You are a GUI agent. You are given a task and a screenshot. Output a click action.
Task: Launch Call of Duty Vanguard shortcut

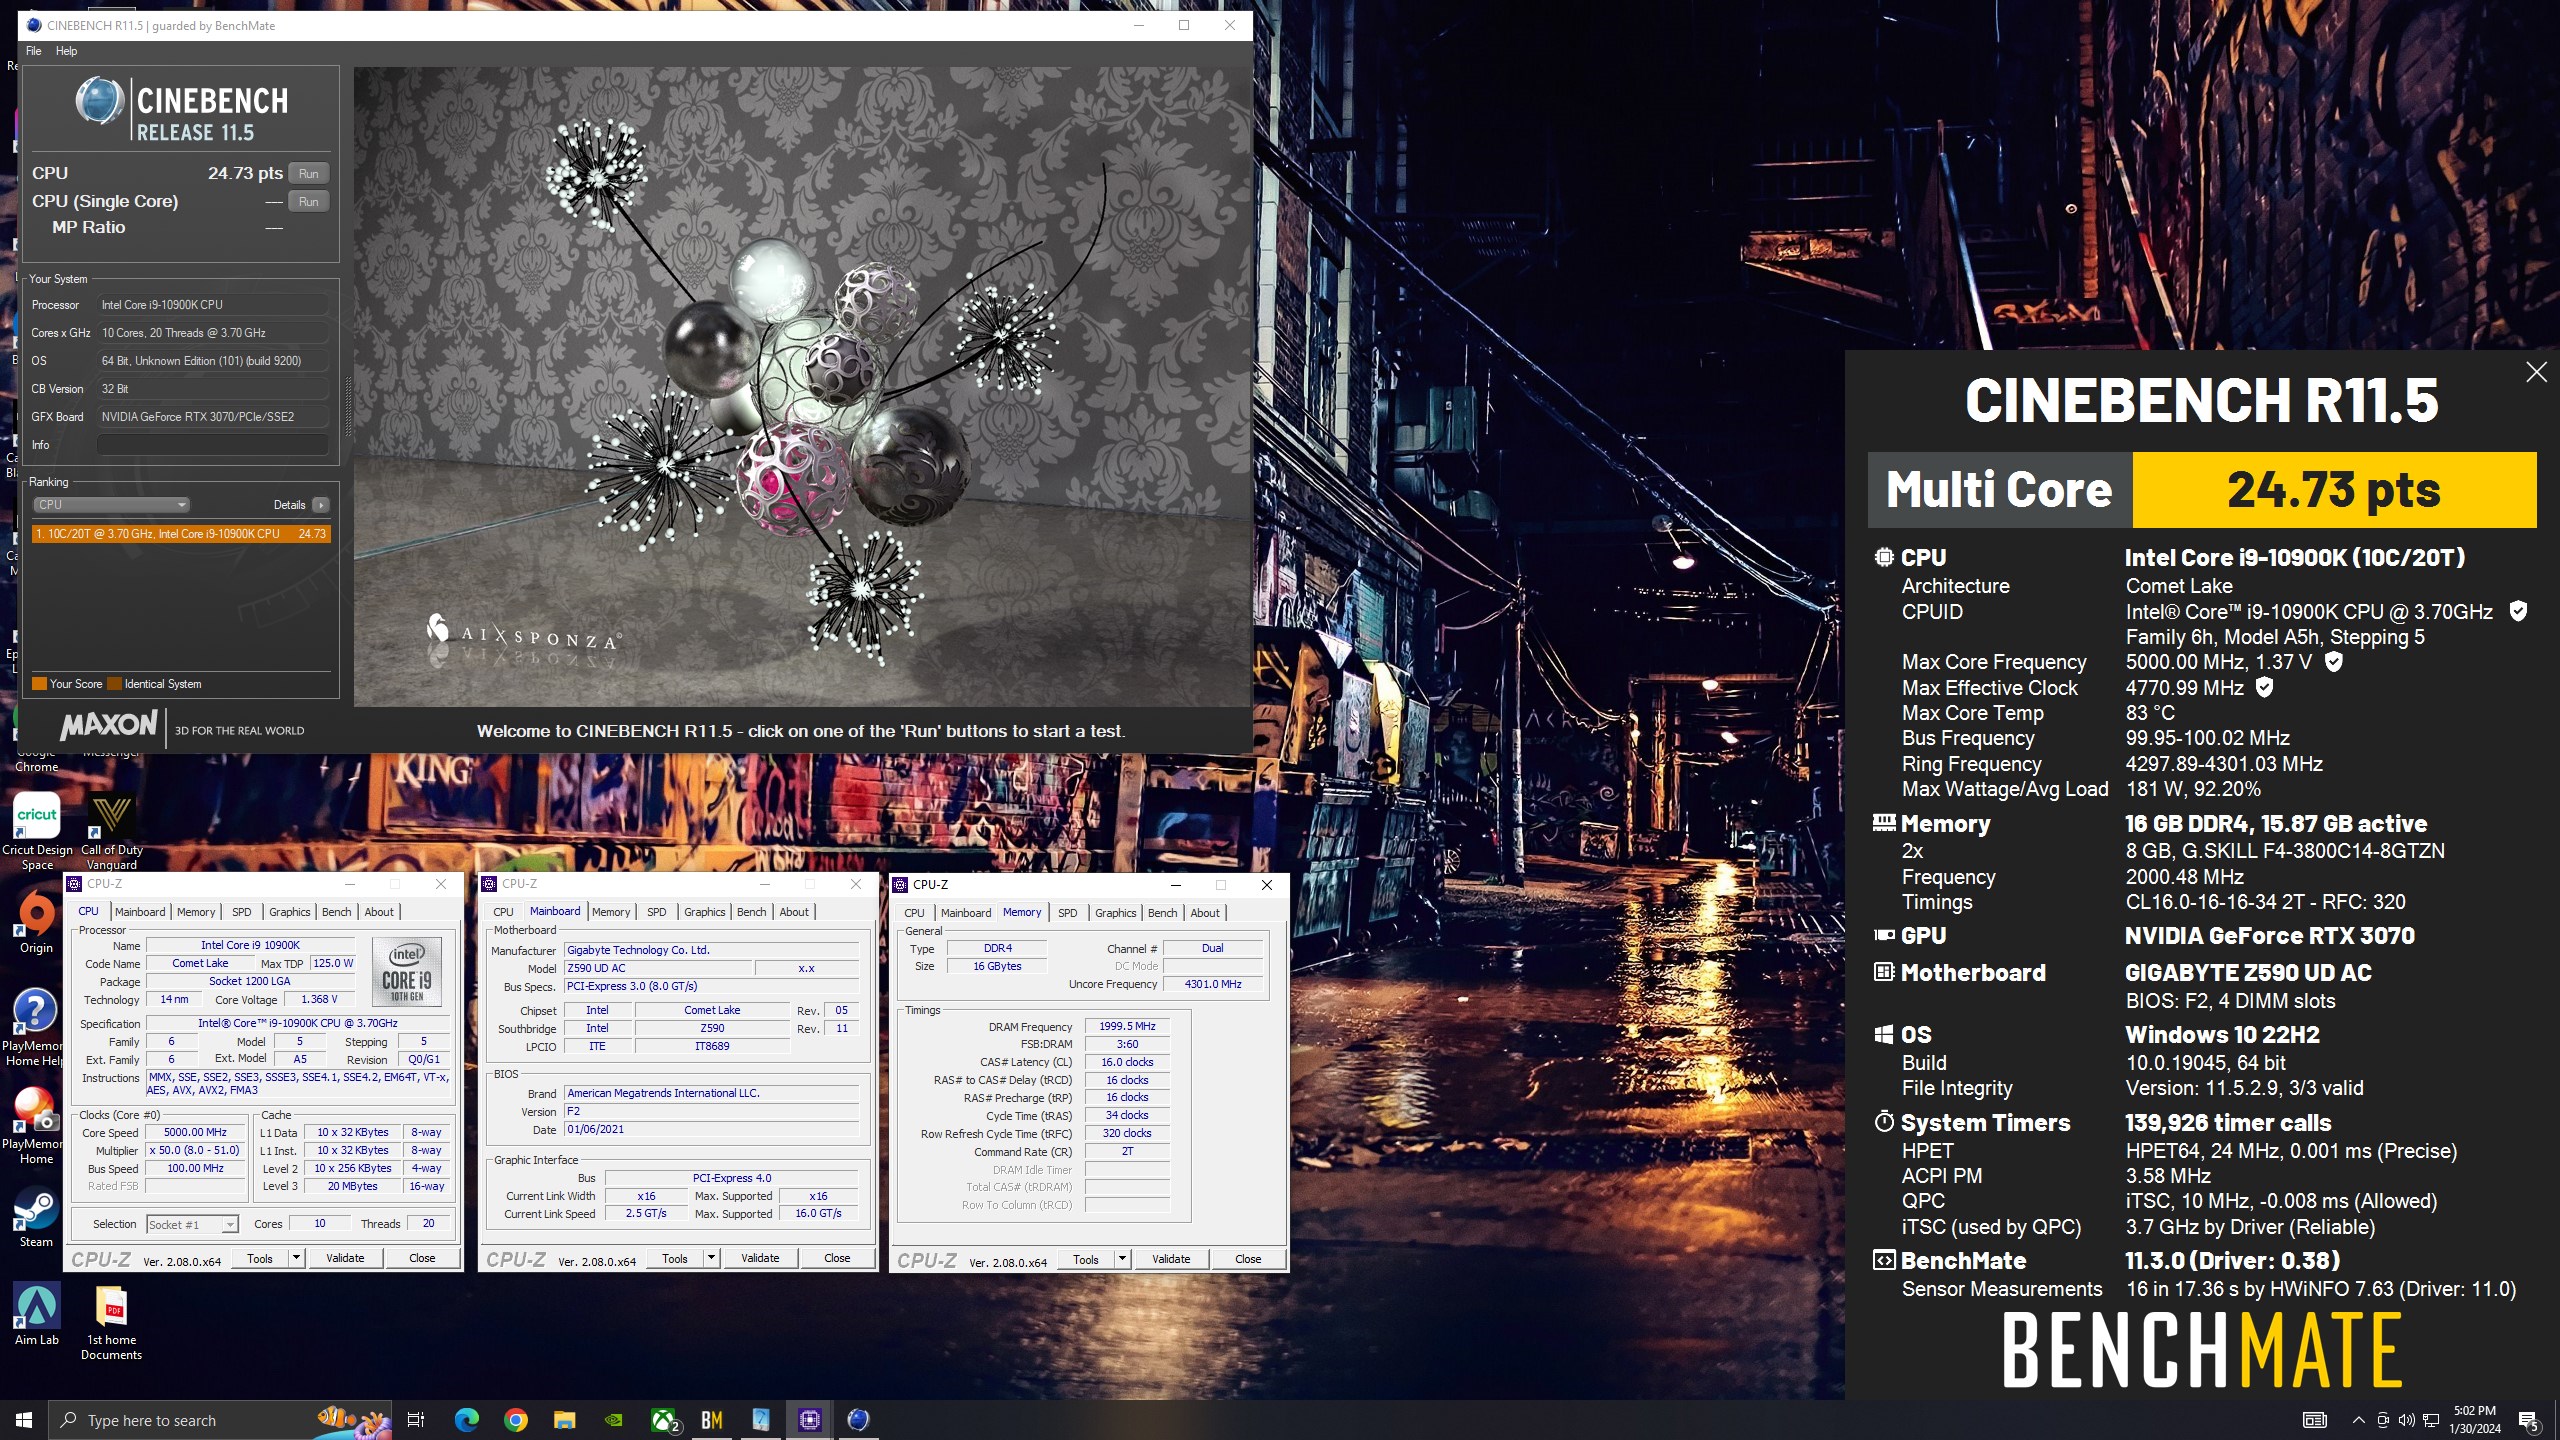click(x=112, y=830)
